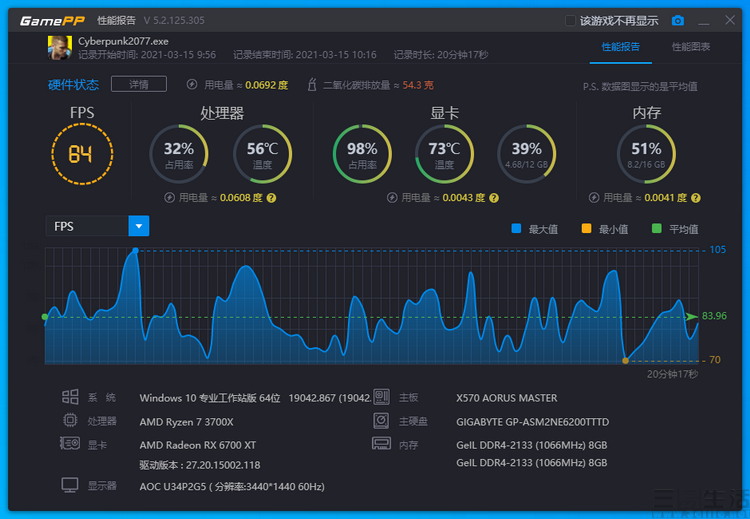Screen dimensions: 750x519
Task: Click the 主板 motherboard icon
Action: (381, 397)
